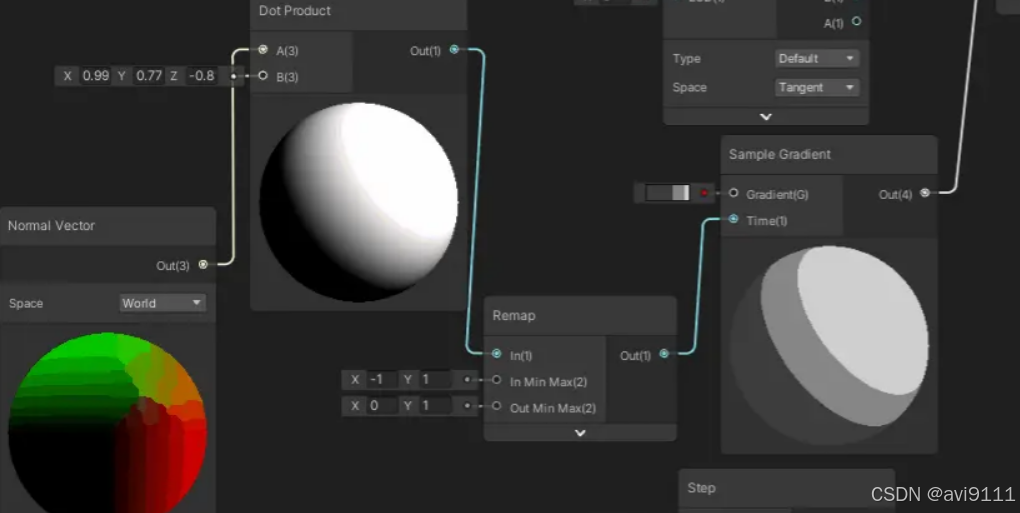
Task: Edit the X field showing 0.99
Action: (96, 76)
